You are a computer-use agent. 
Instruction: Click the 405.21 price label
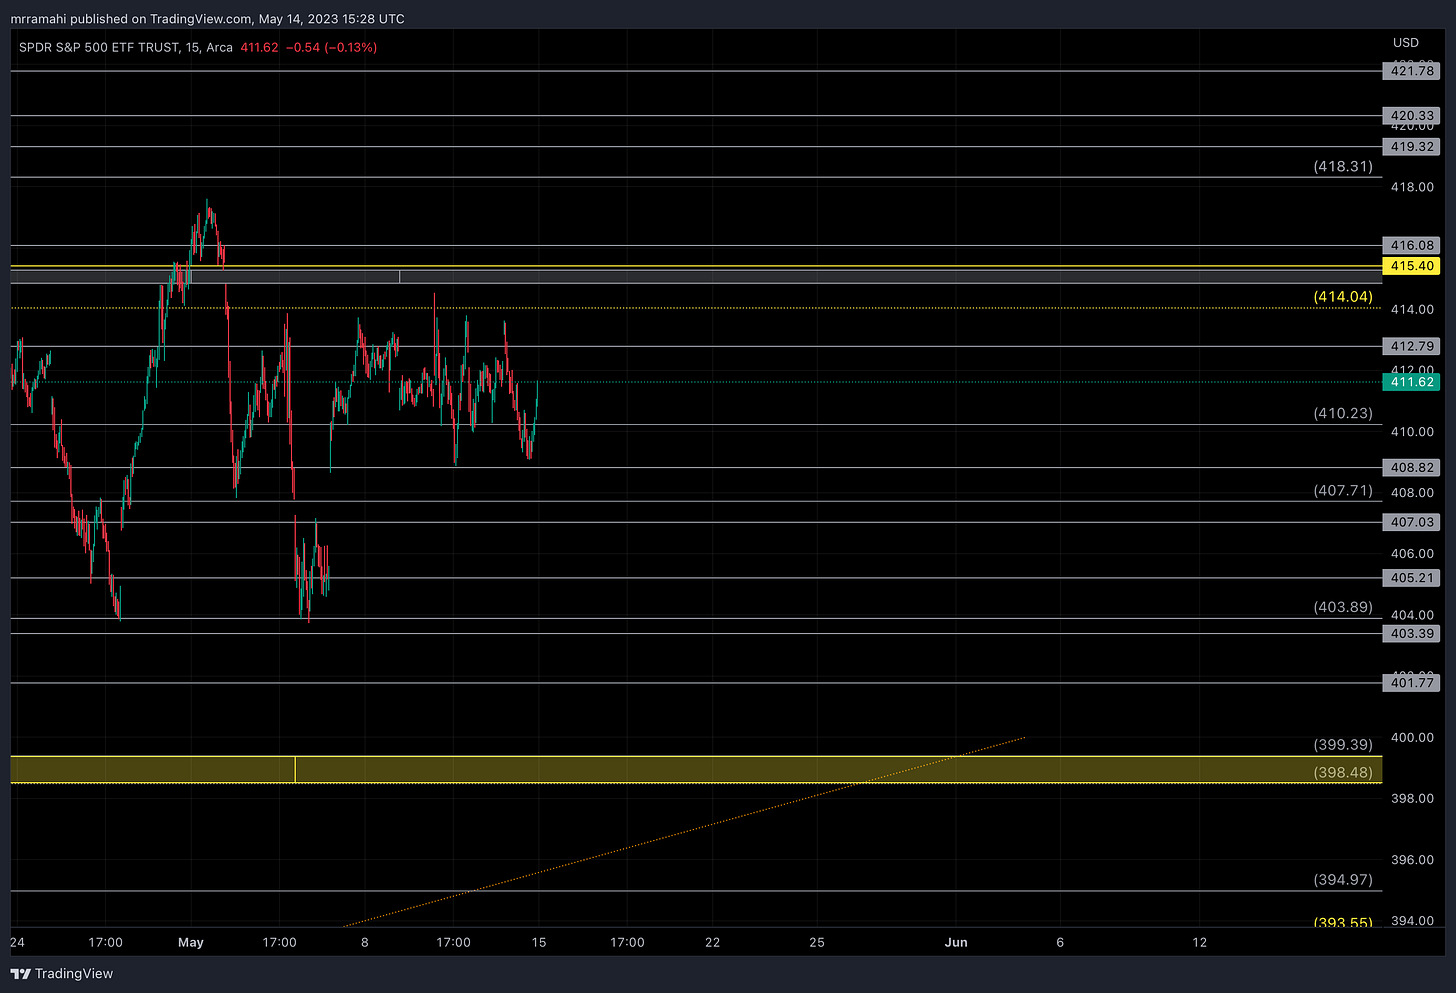pyautogui.click(x=1412, y=578)
